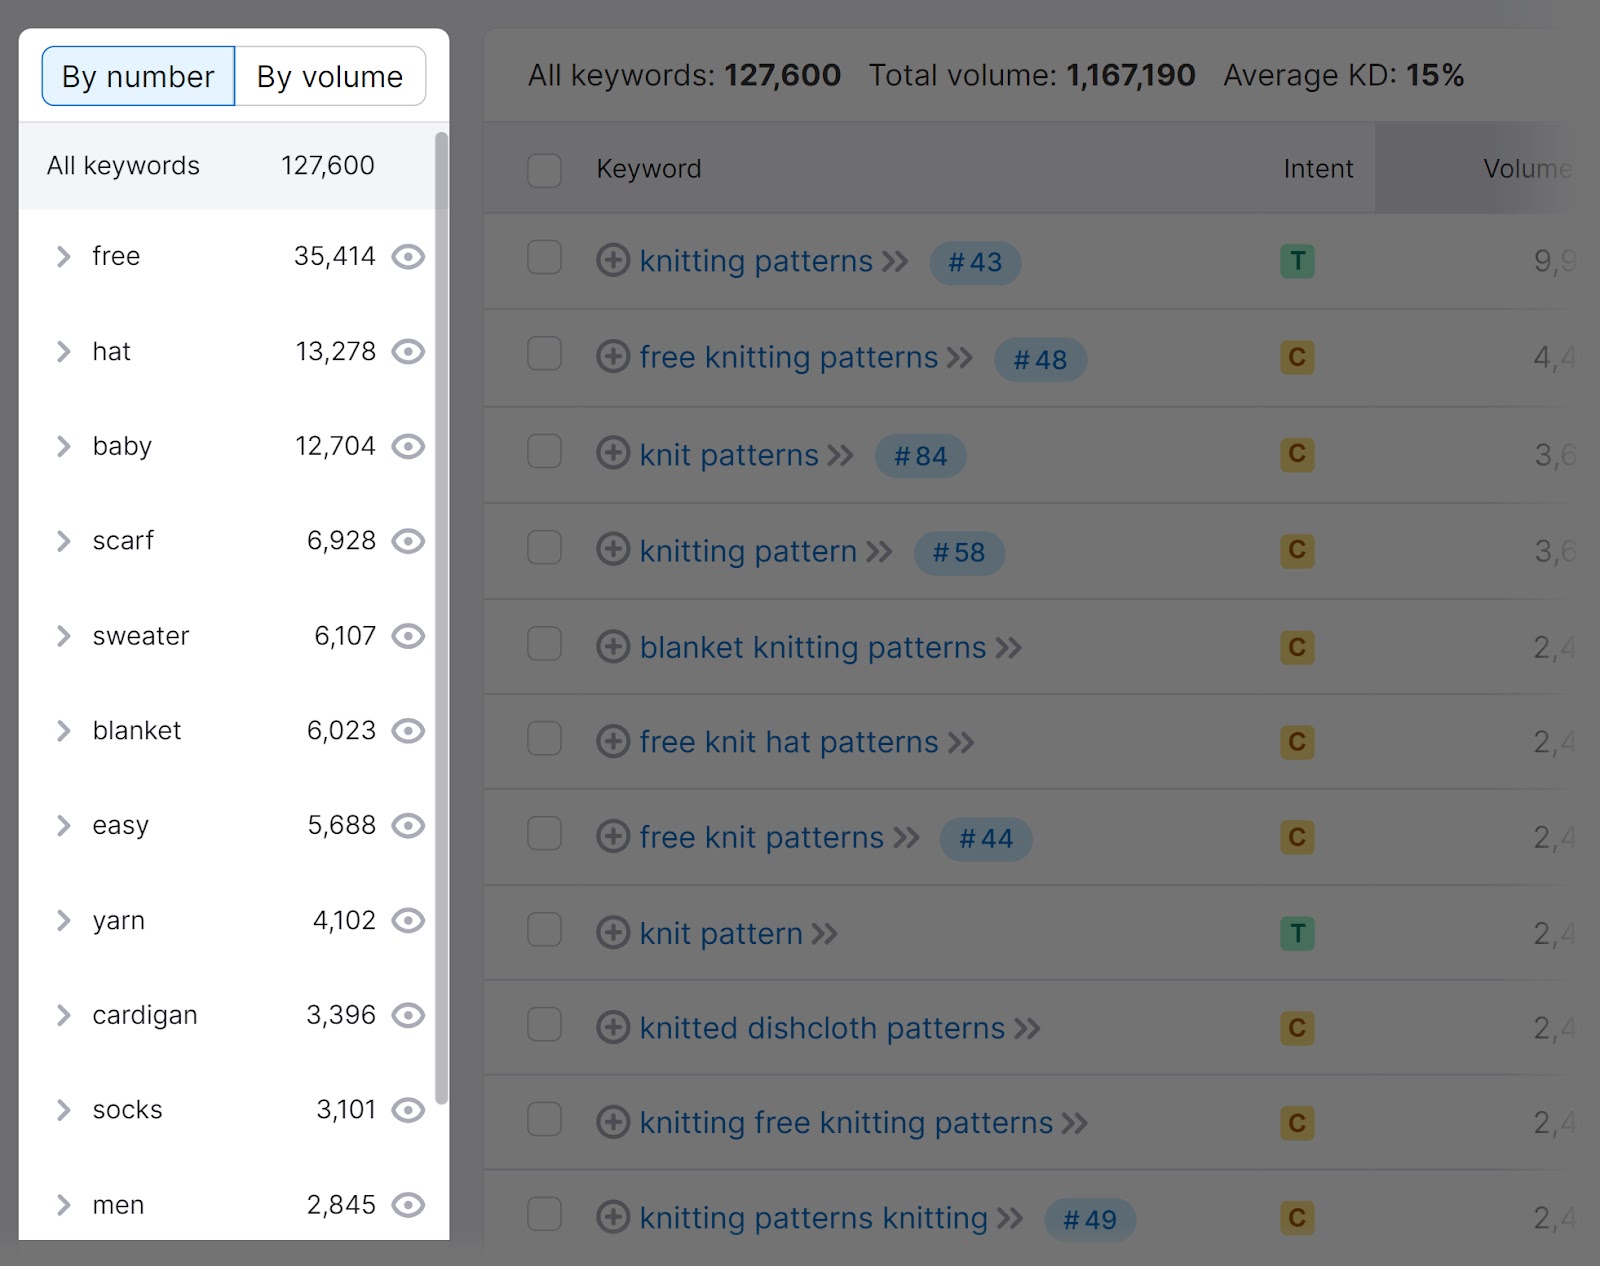Screen dimensions: 1600x1266
Task: Select the By number tab
Action: (137, 76)
